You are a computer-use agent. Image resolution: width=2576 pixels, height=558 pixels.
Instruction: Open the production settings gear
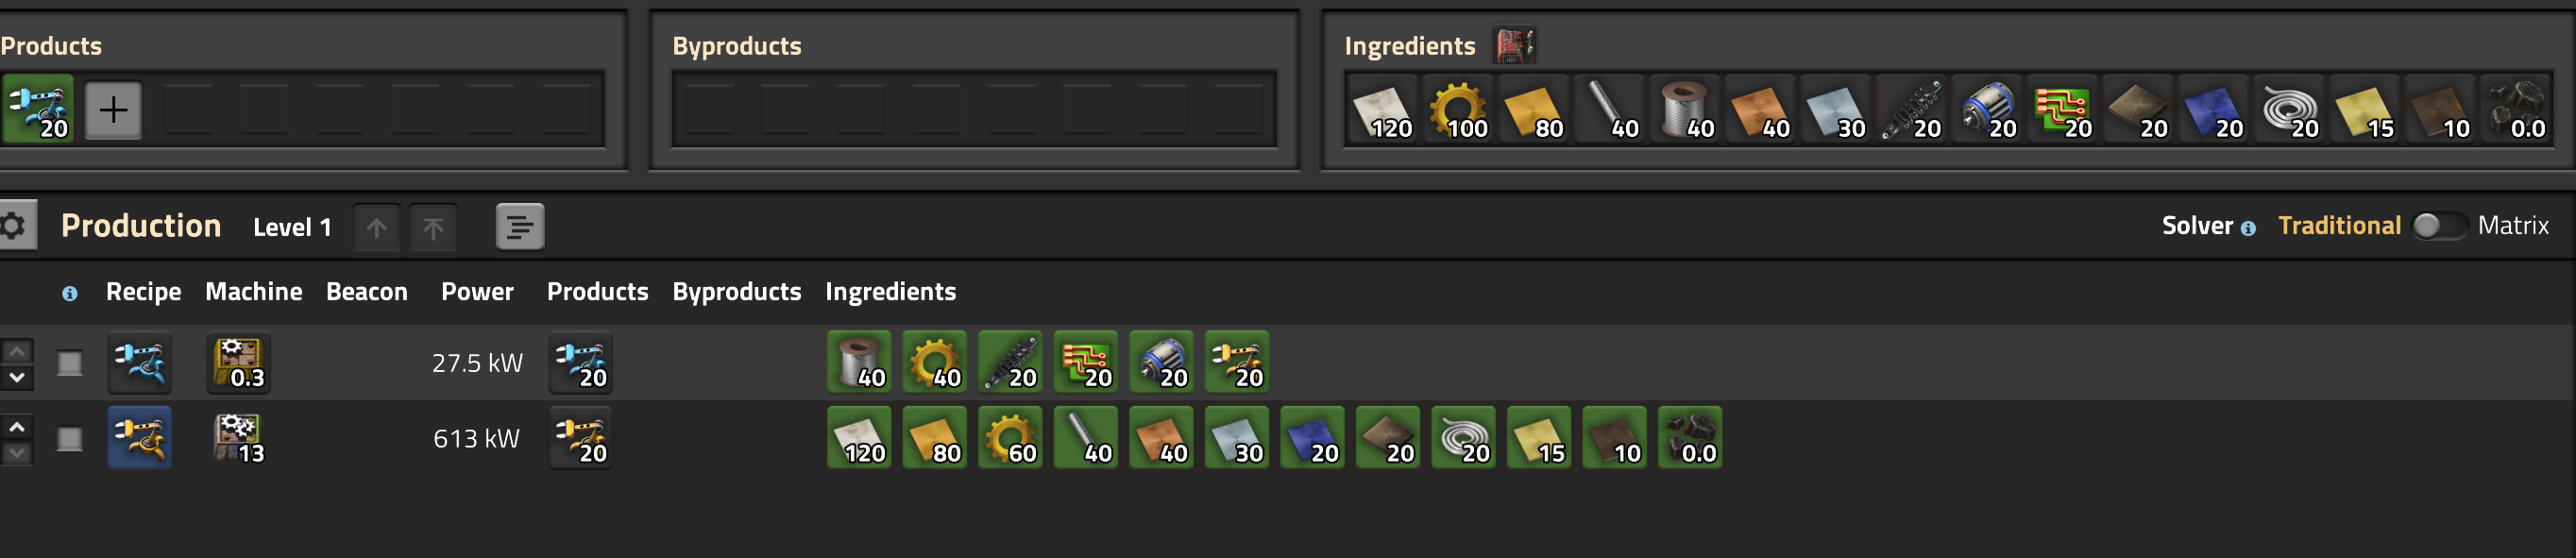pyautogui.click(x=14, y=226)
